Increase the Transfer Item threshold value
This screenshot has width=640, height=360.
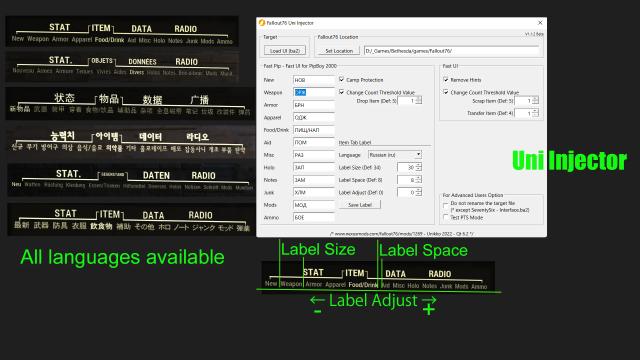click(536, 111)
